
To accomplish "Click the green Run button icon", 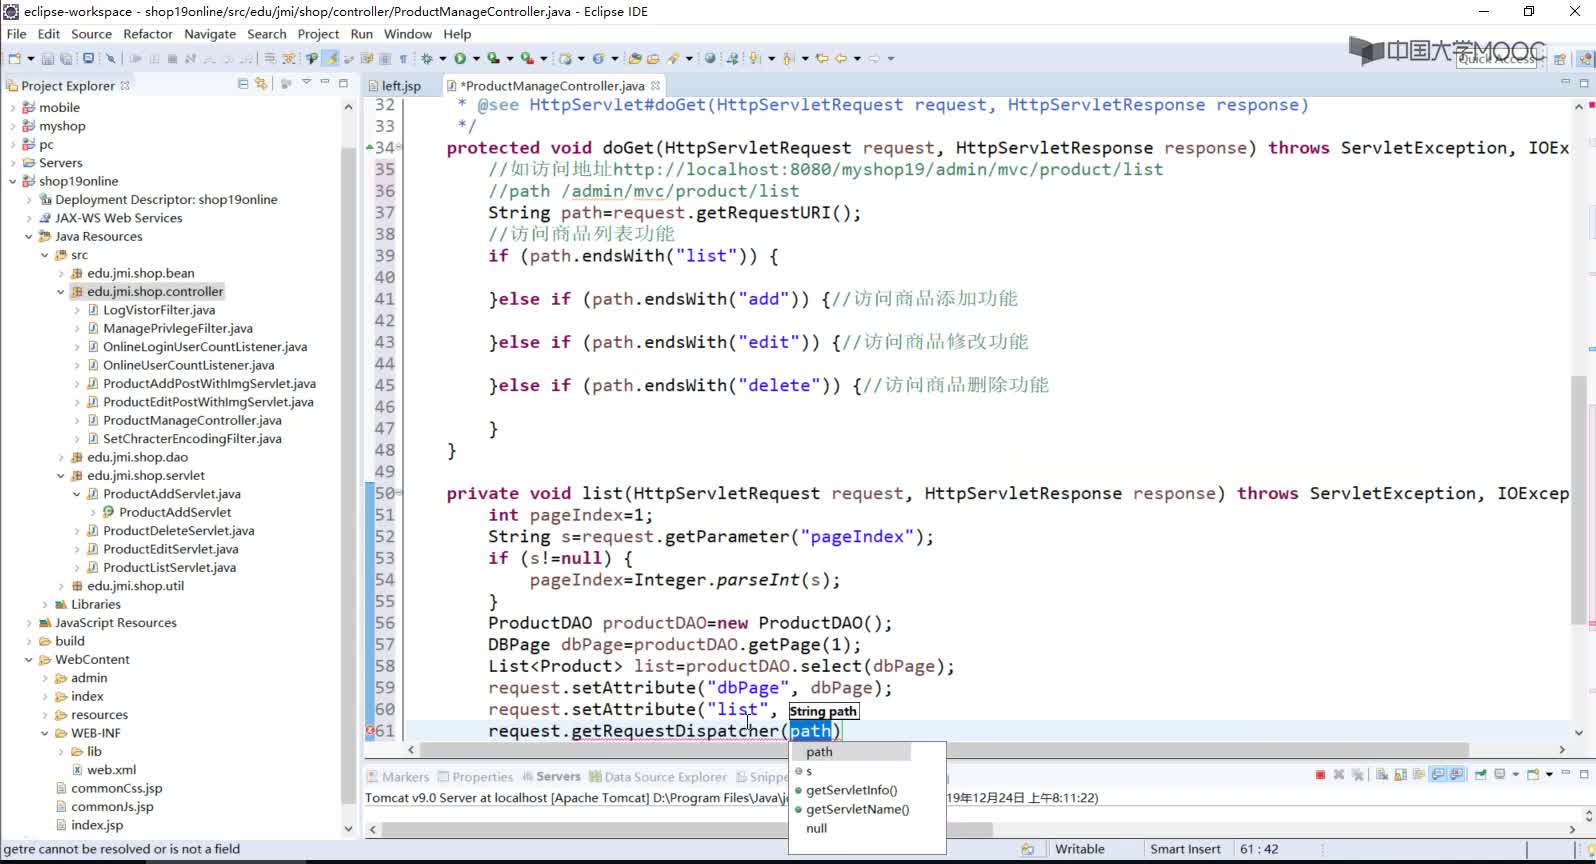I will tap(460, 58).
